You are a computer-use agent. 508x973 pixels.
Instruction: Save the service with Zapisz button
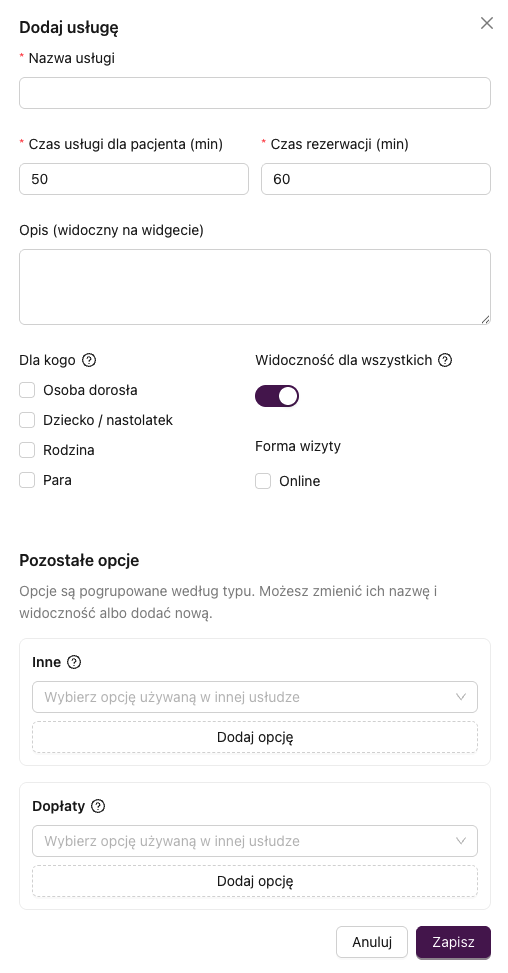tap(453, 942)
